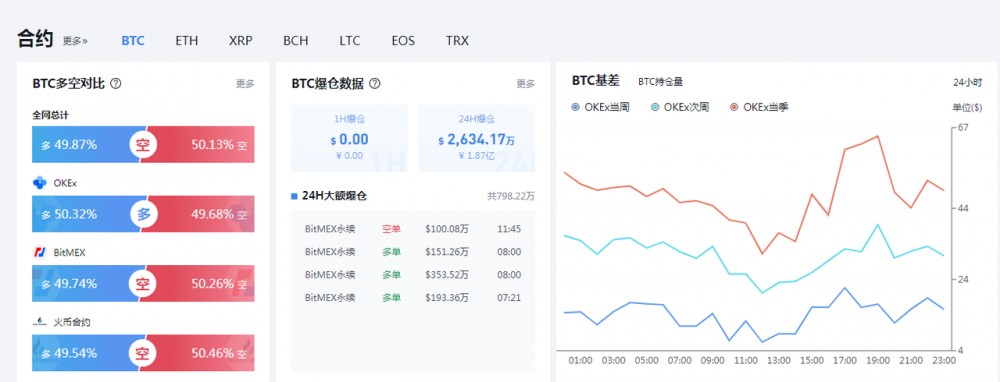Click the 19:00 x-axis label
The height and width of the screenshot is (382, 1000).
[878, 360]
